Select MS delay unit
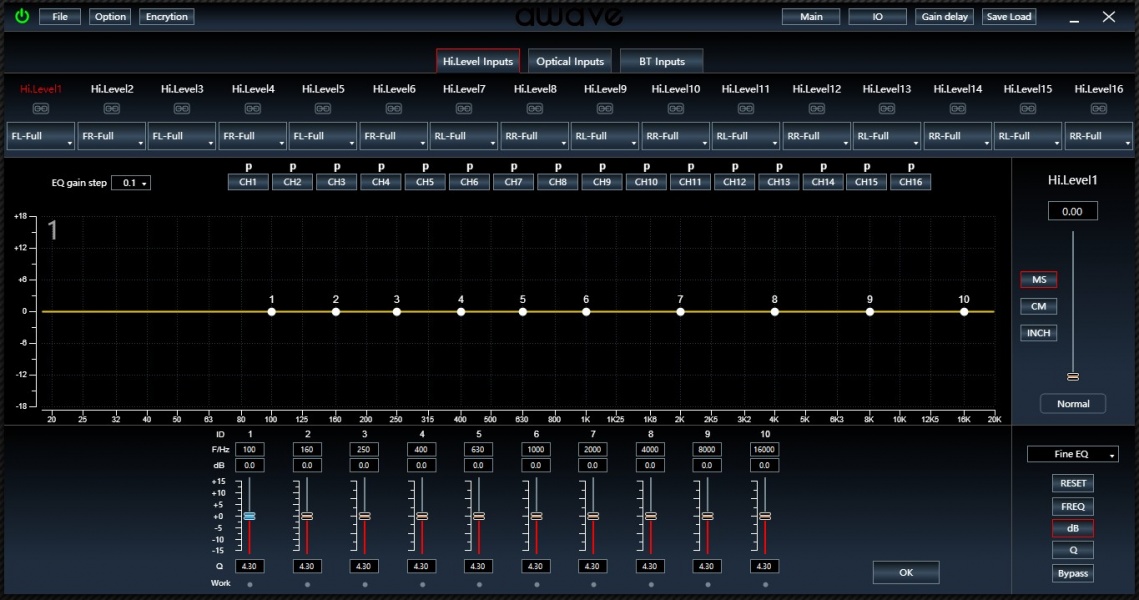 click(1039, 280)
